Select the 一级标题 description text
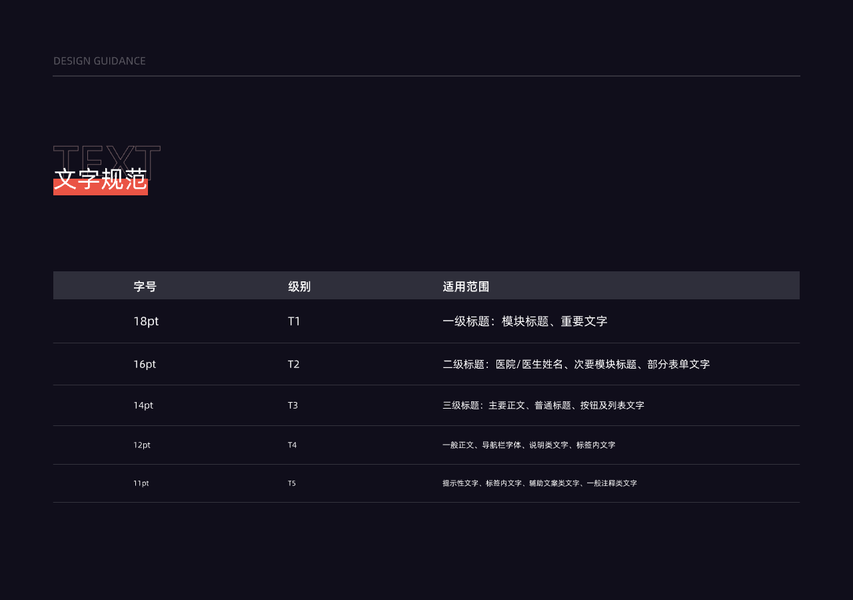The image size is (853, 600). click(525, 322)
